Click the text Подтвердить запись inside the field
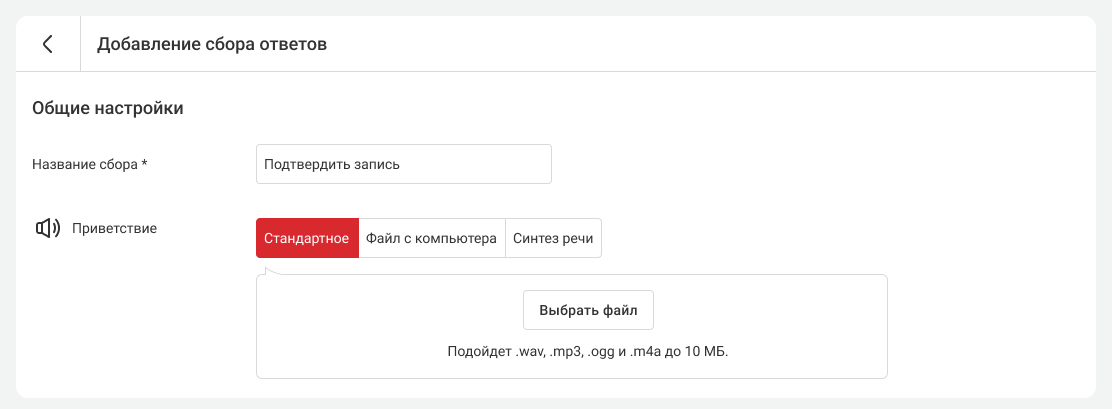This screenshot has width=1112, height=409. (x=332, y=165)
